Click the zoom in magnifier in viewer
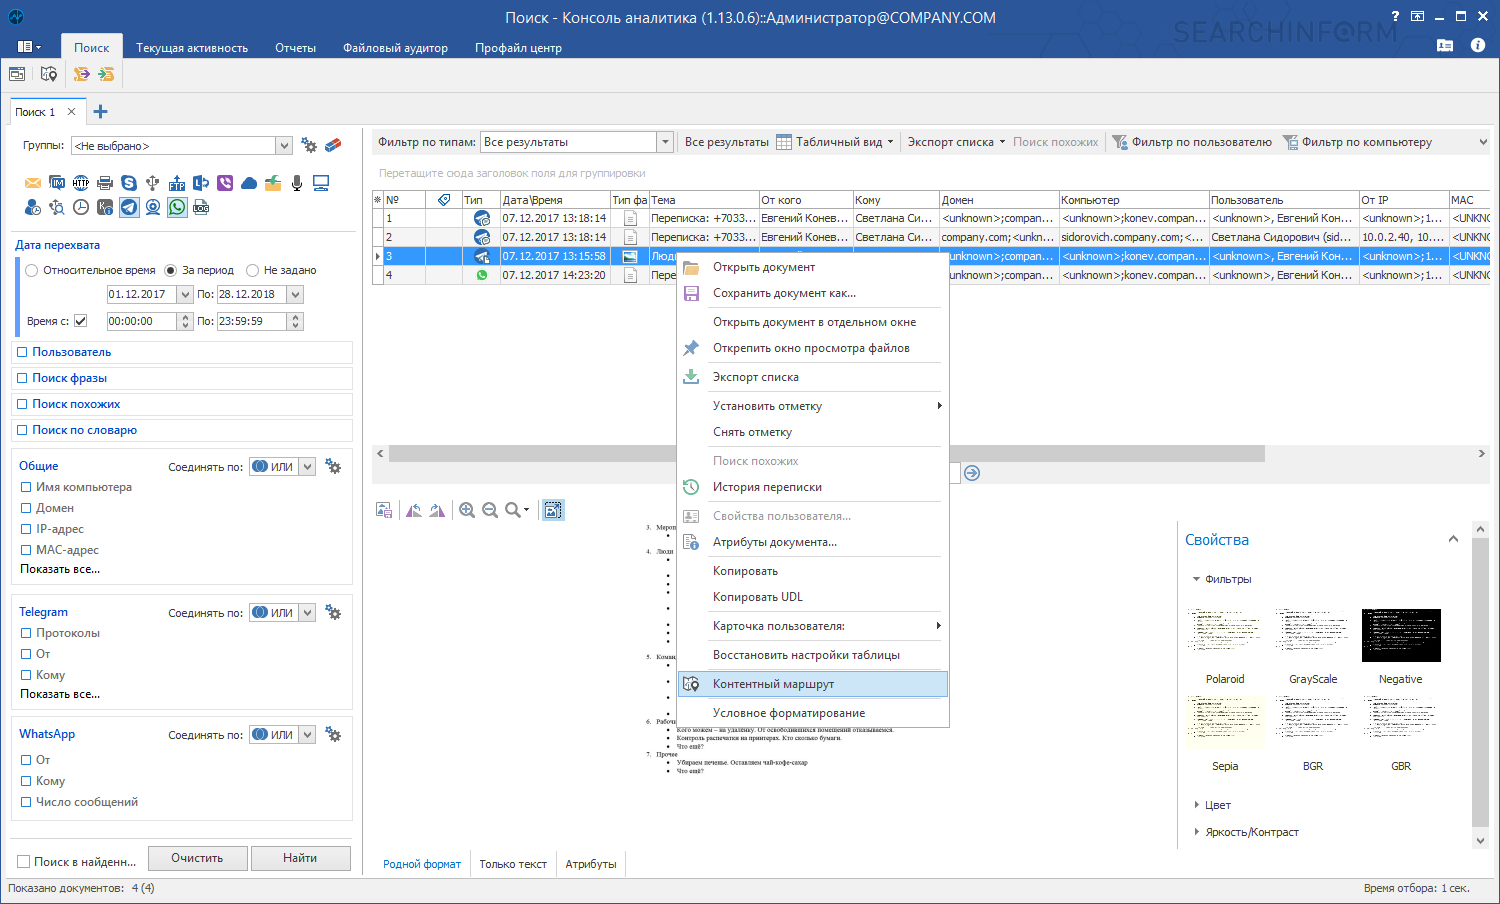Screen dimensions: 1500x904 pyautogui.click(x=467, y=510)
